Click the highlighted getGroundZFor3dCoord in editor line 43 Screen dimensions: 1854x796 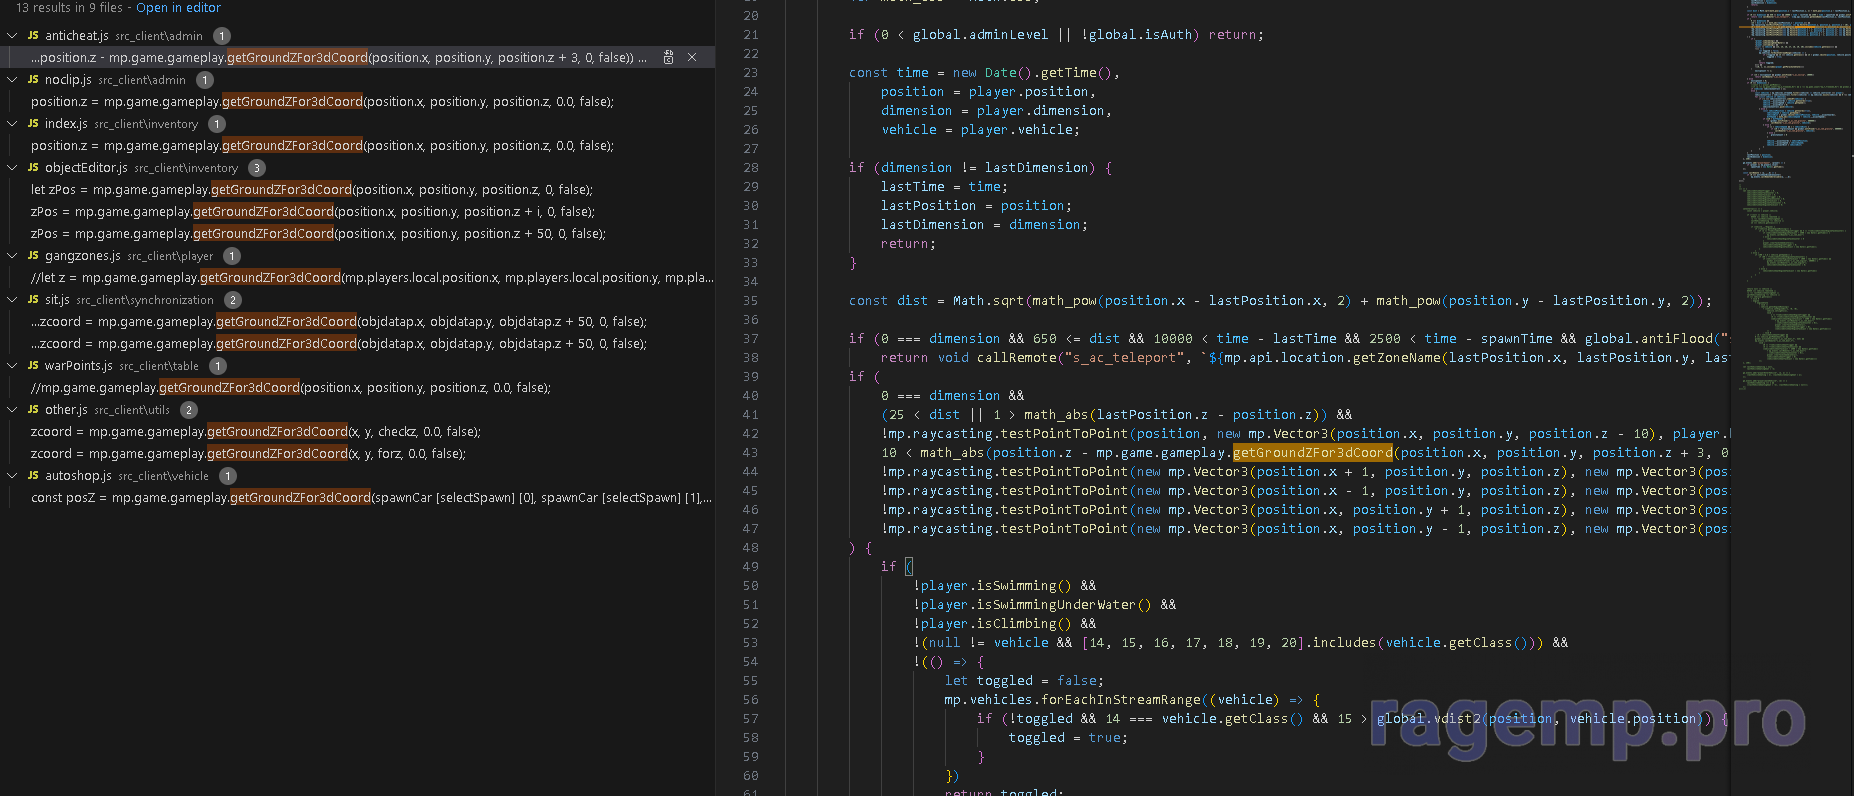[1312, 452]
